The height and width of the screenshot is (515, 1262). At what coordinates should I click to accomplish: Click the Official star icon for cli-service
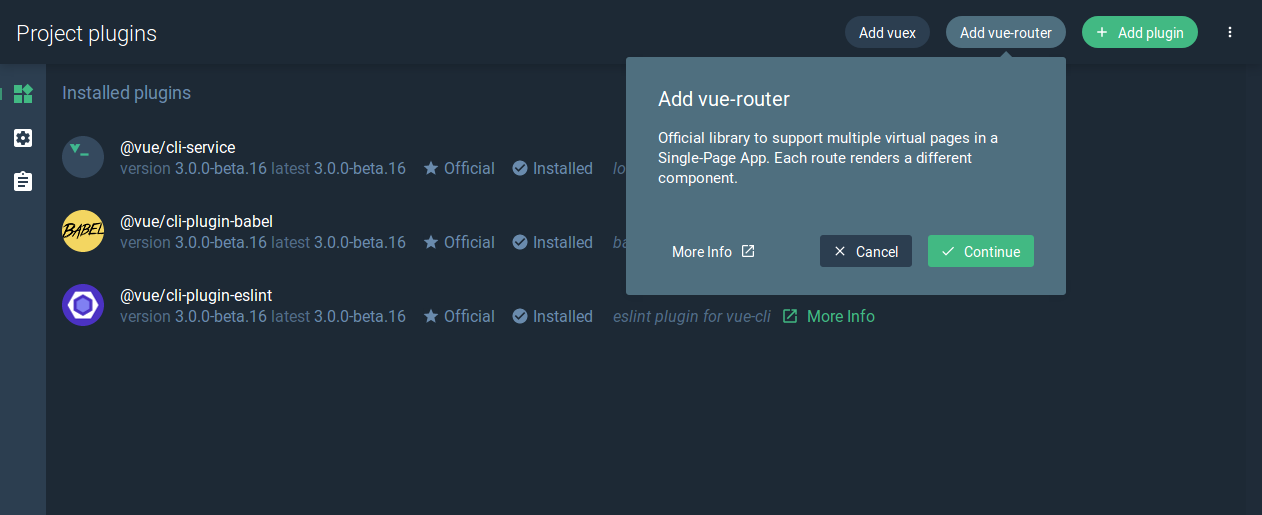tap(431, 168)
